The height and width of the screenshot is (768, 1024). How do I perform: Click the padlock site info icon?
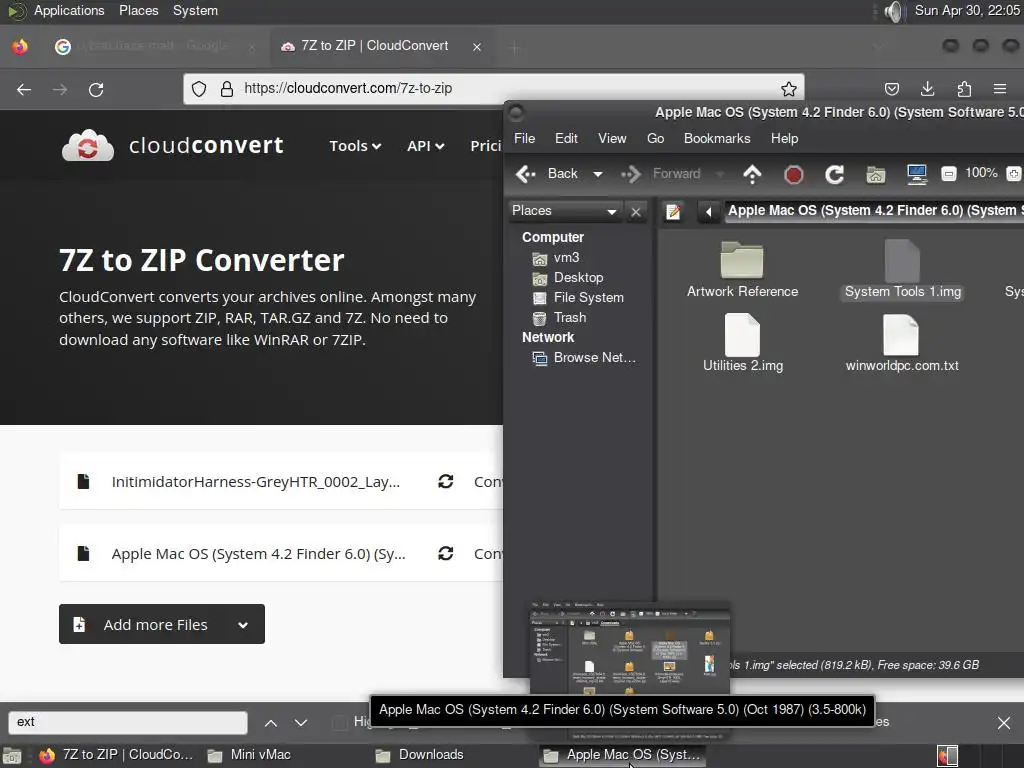pos(227,89)
